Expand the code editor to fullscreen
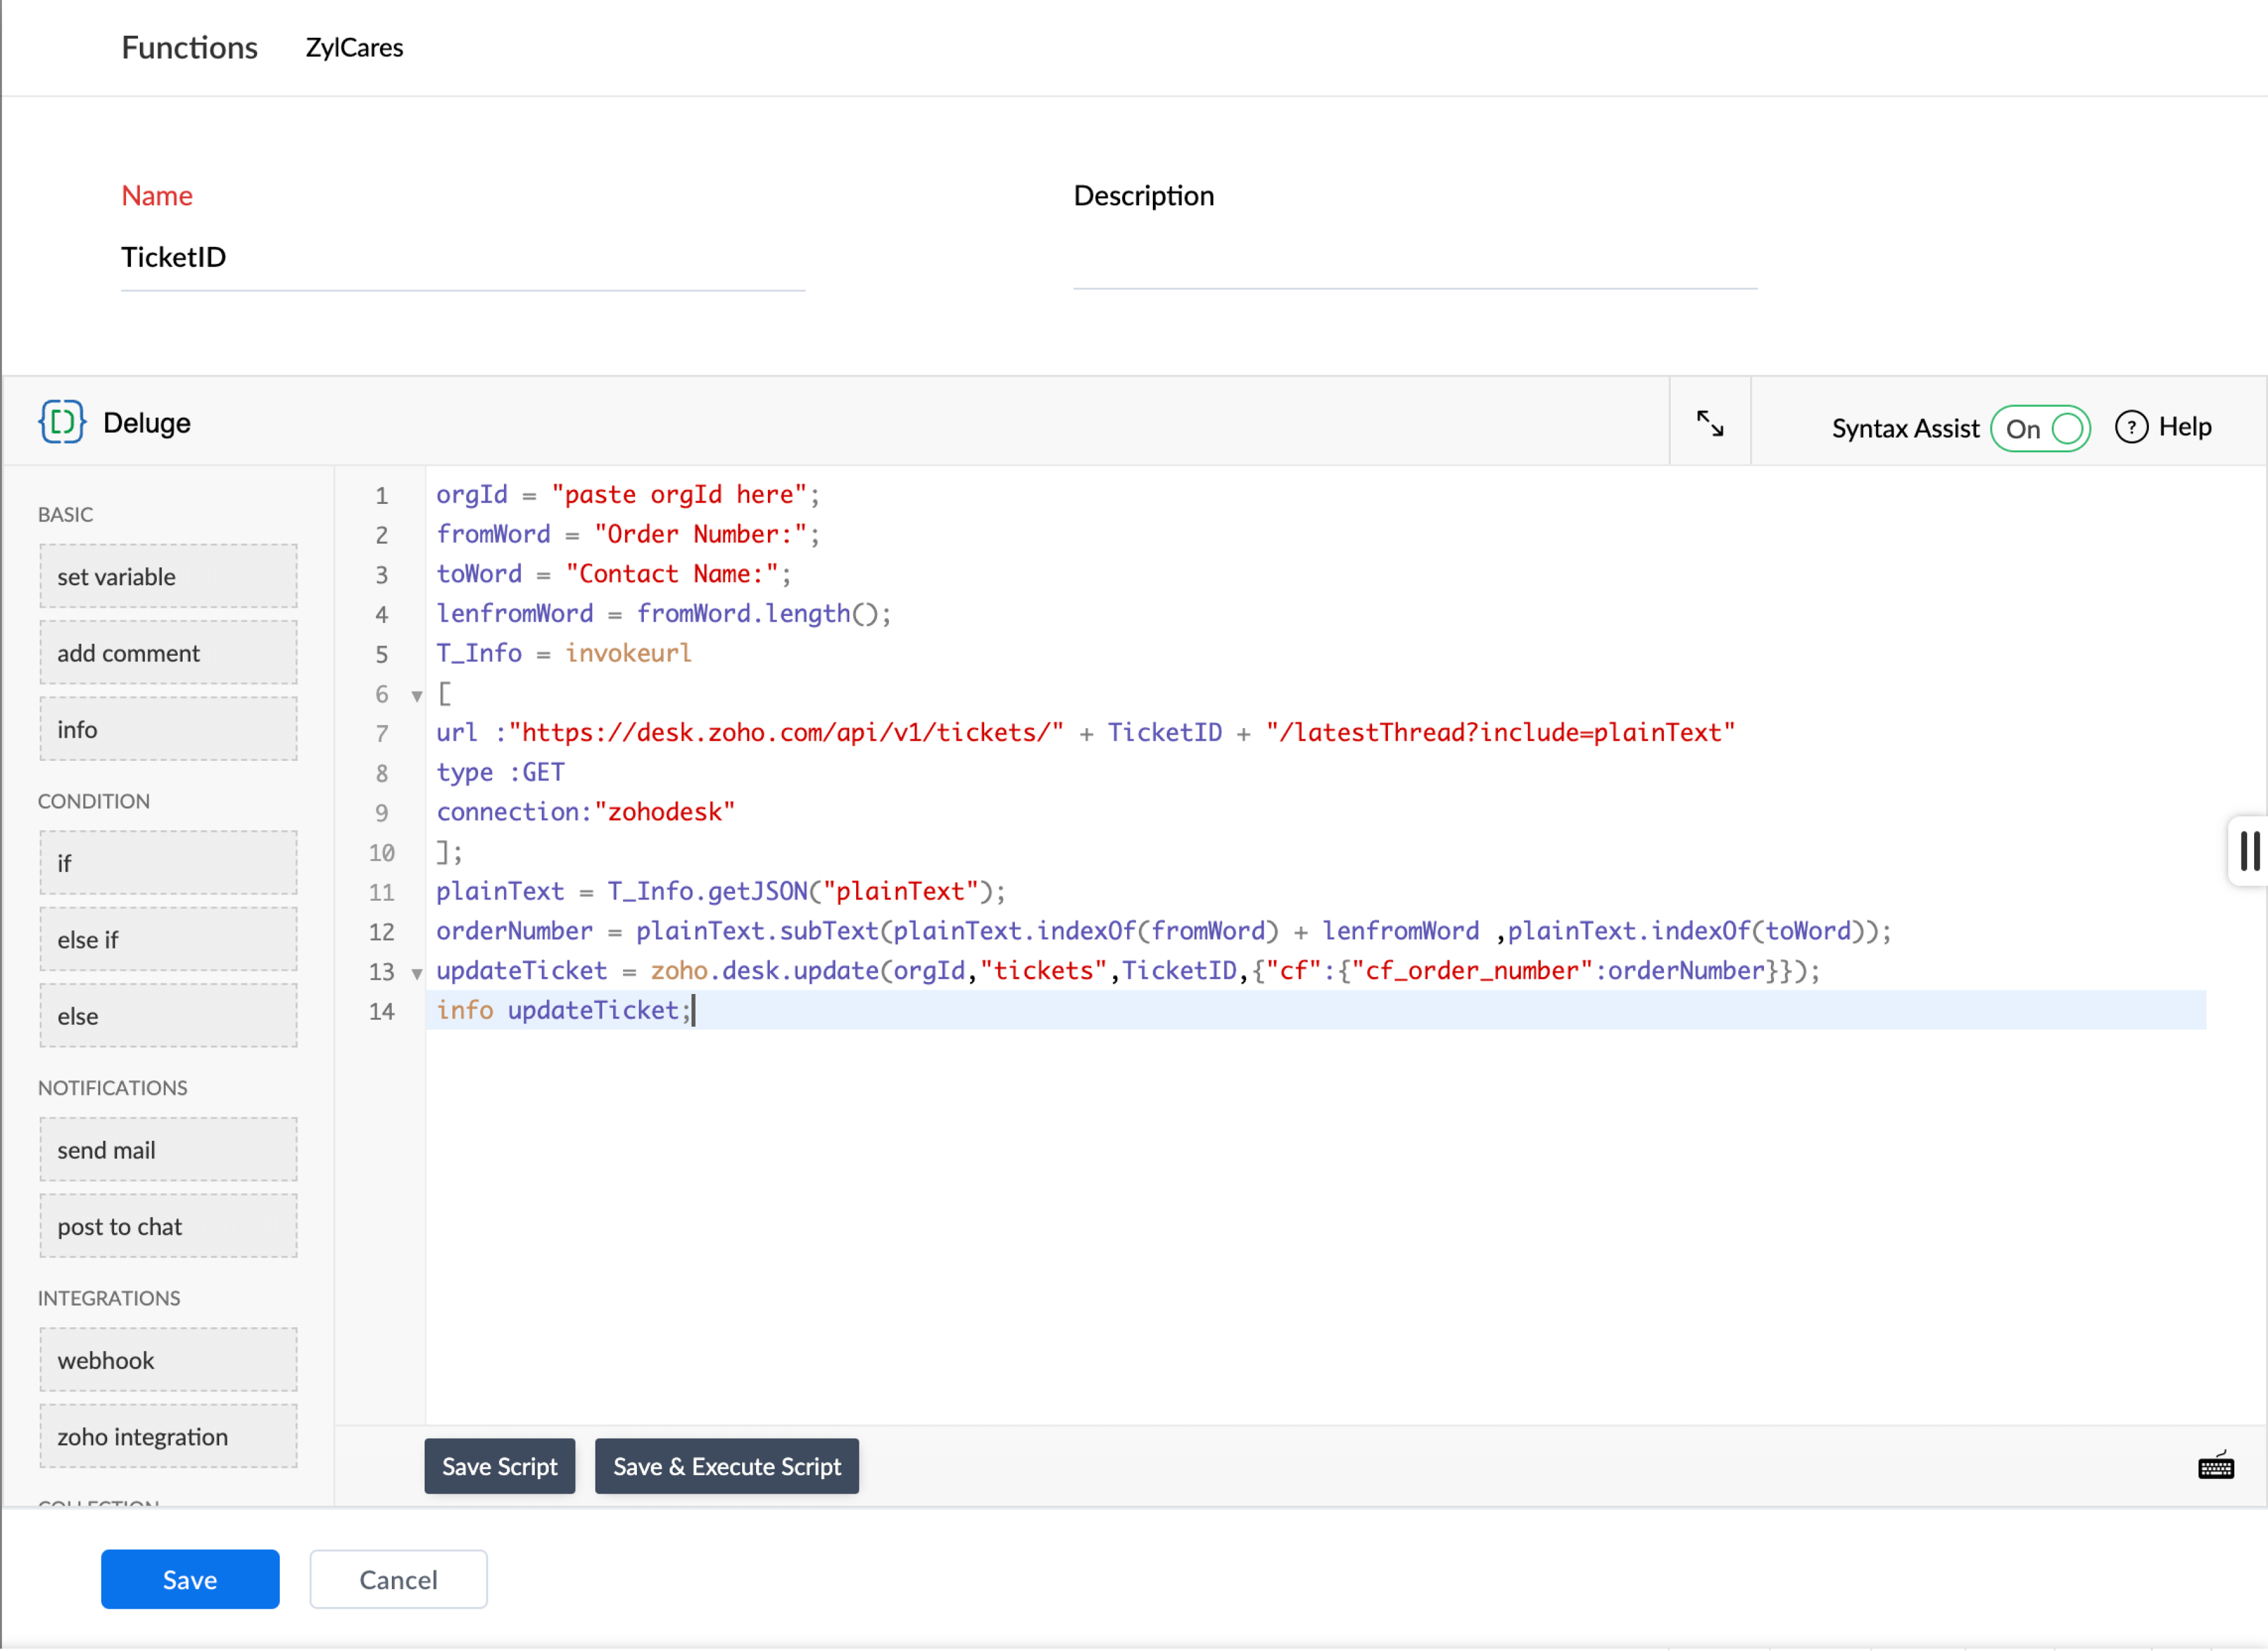Image resolution: width=2268 pixels, height=1651 pixels. tap(1710, 423)
